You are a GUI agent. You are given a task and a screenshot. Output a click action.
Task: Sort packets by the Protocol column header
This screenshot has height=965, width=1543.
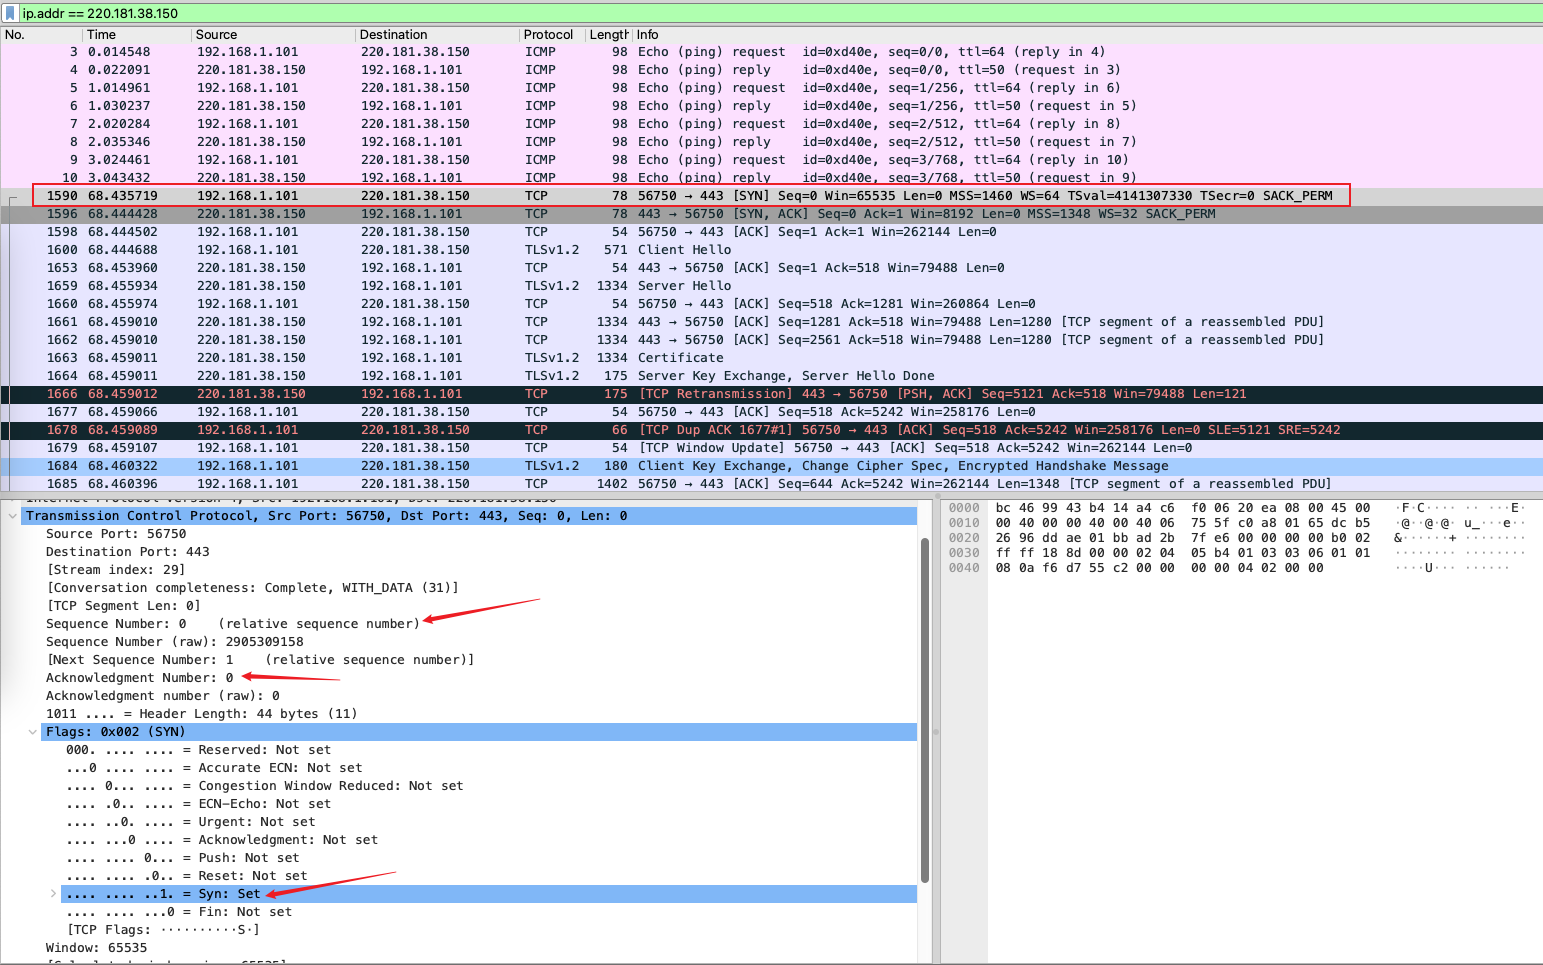551,34
